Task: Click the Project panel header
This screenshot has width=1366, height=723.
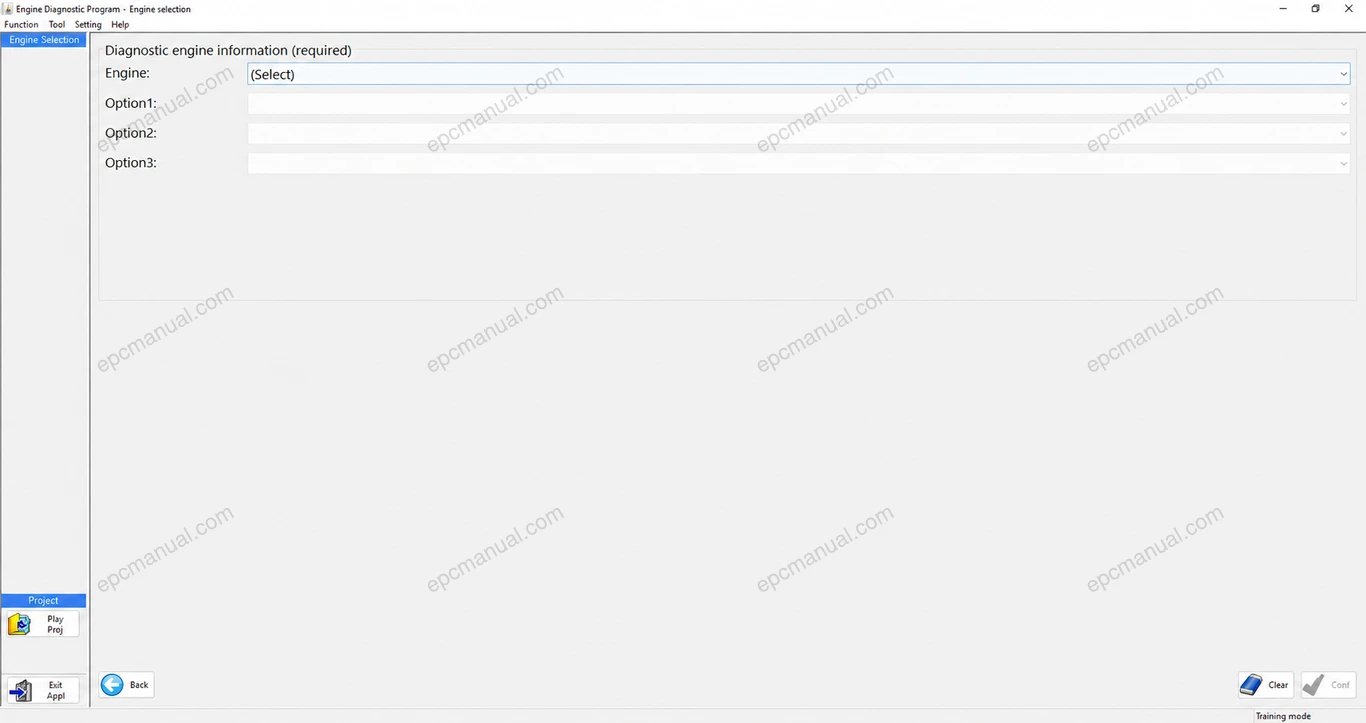Action: tap(44, 600)
